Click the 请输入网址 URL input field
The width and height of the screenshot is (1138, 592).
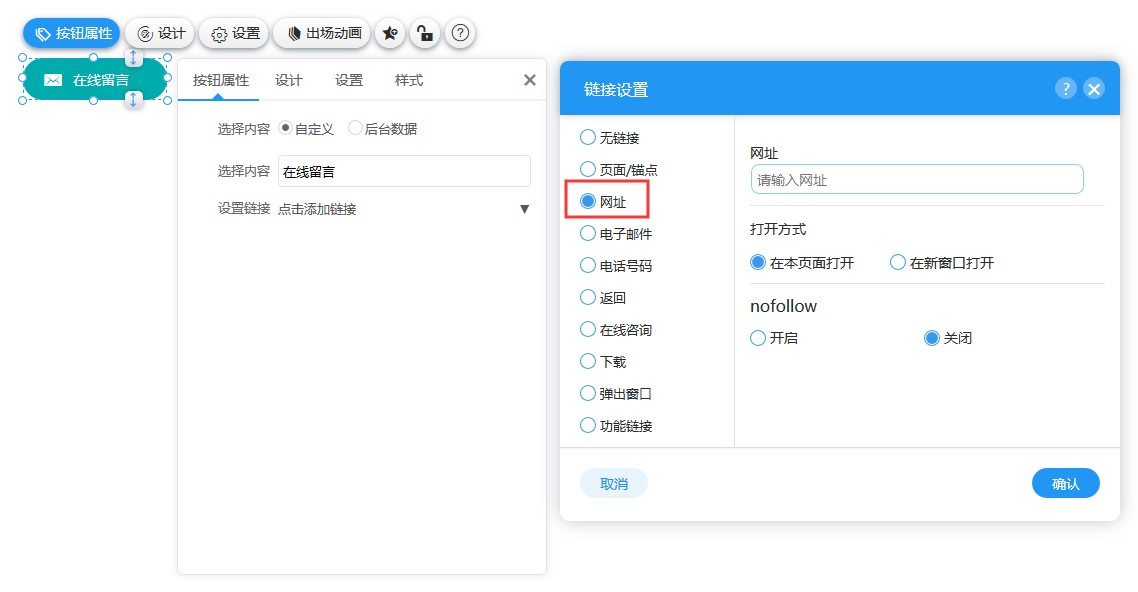917,179
